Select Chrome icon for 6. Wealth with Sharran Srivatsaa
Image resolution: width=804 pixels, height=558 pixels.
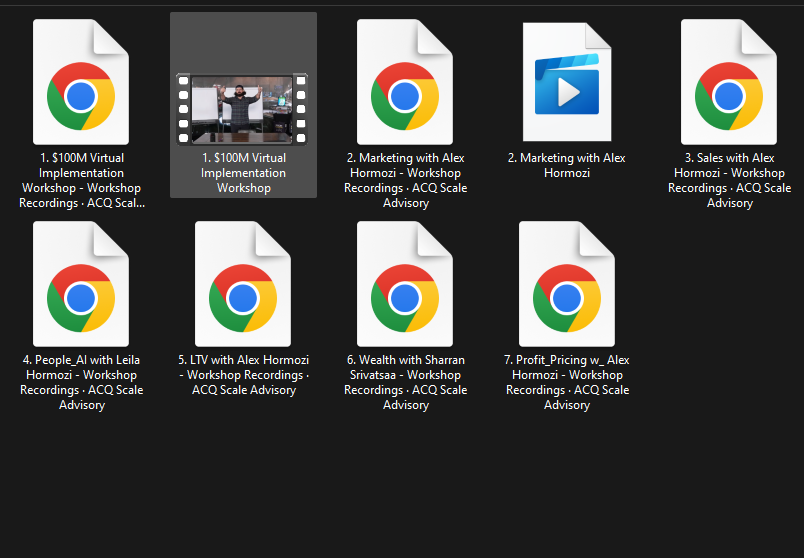[x=405, y=298]
